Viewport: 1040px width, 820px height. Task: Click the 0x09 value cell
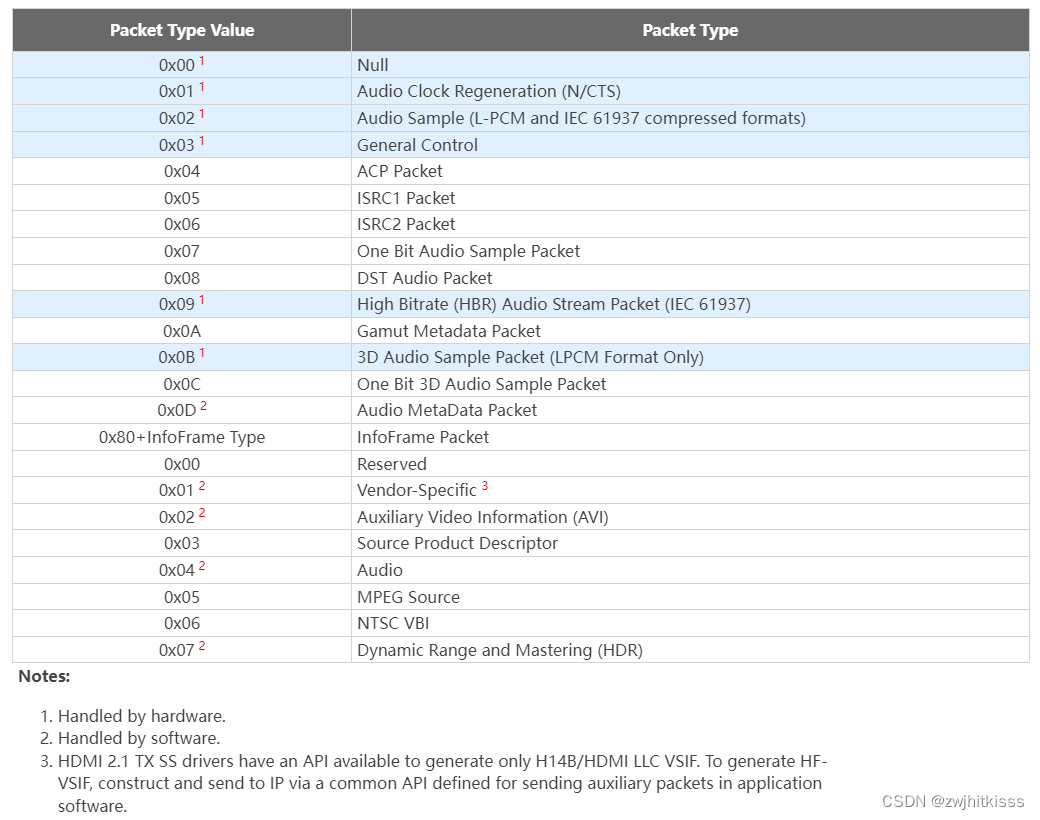(x=182, y=303)
